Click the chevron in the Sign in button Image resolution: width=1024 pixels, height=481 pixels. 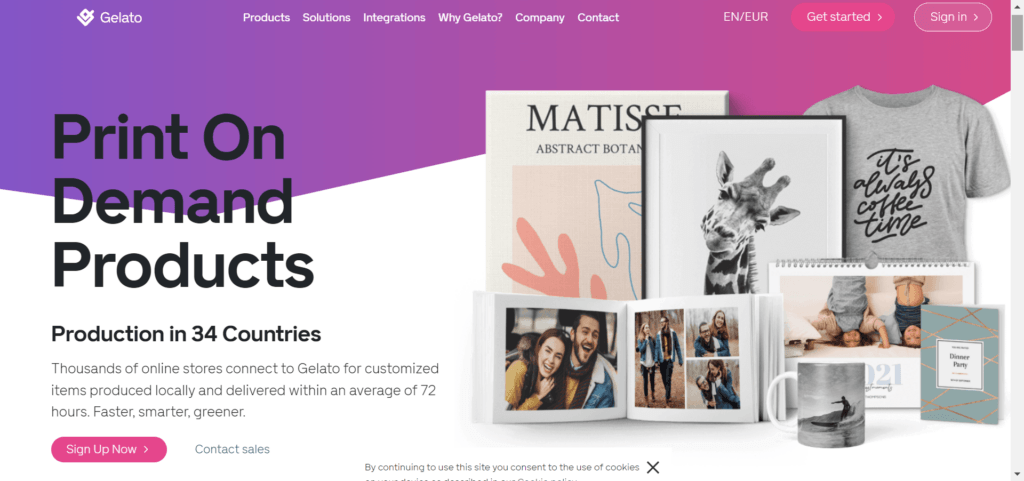[x=976, y=18]
